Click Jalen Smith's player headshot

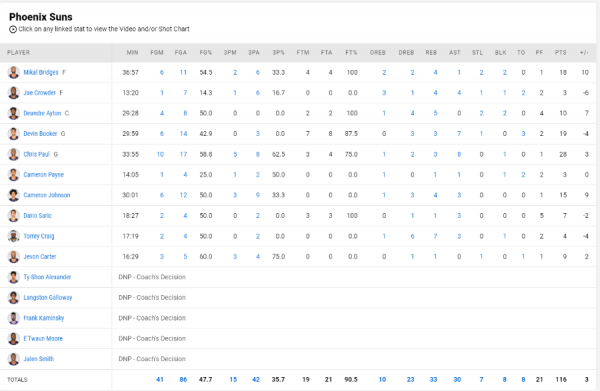13,359
